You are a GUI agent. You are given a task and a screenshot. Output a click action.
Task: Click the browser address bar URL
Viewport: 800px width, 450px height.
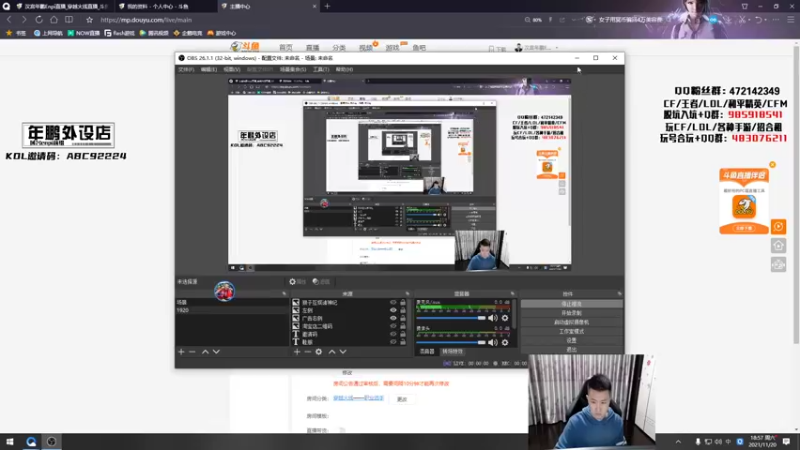pos(146,20)
